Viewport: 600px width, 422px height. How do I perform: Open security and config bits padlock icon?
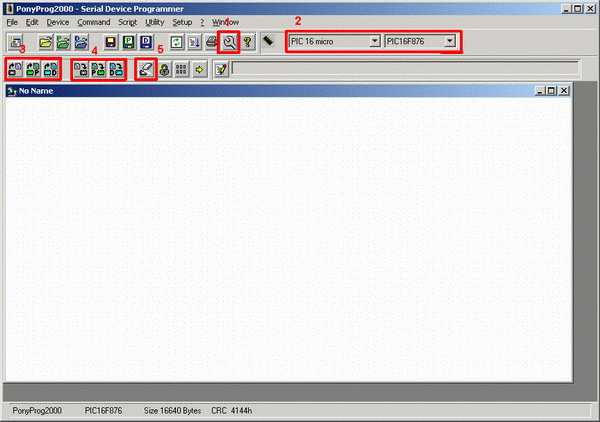pos(164,69)
